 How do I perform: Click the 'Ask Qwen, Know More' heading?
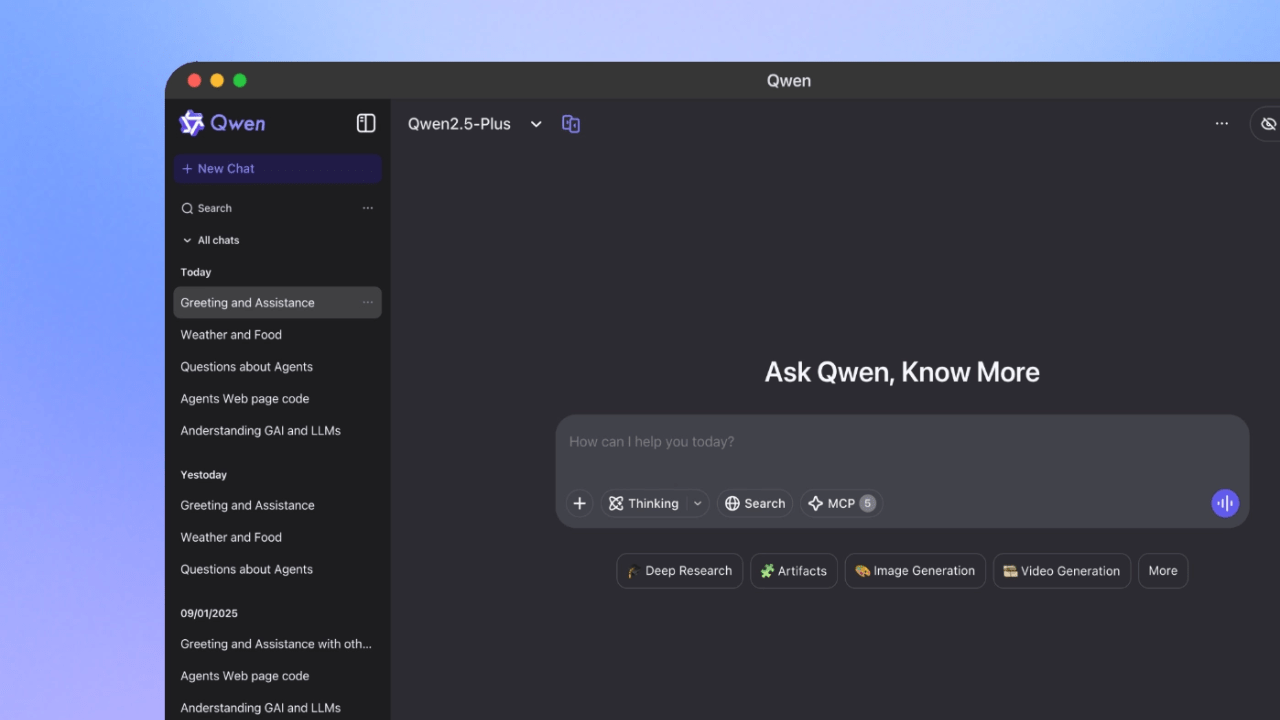(x=902, y=372)
